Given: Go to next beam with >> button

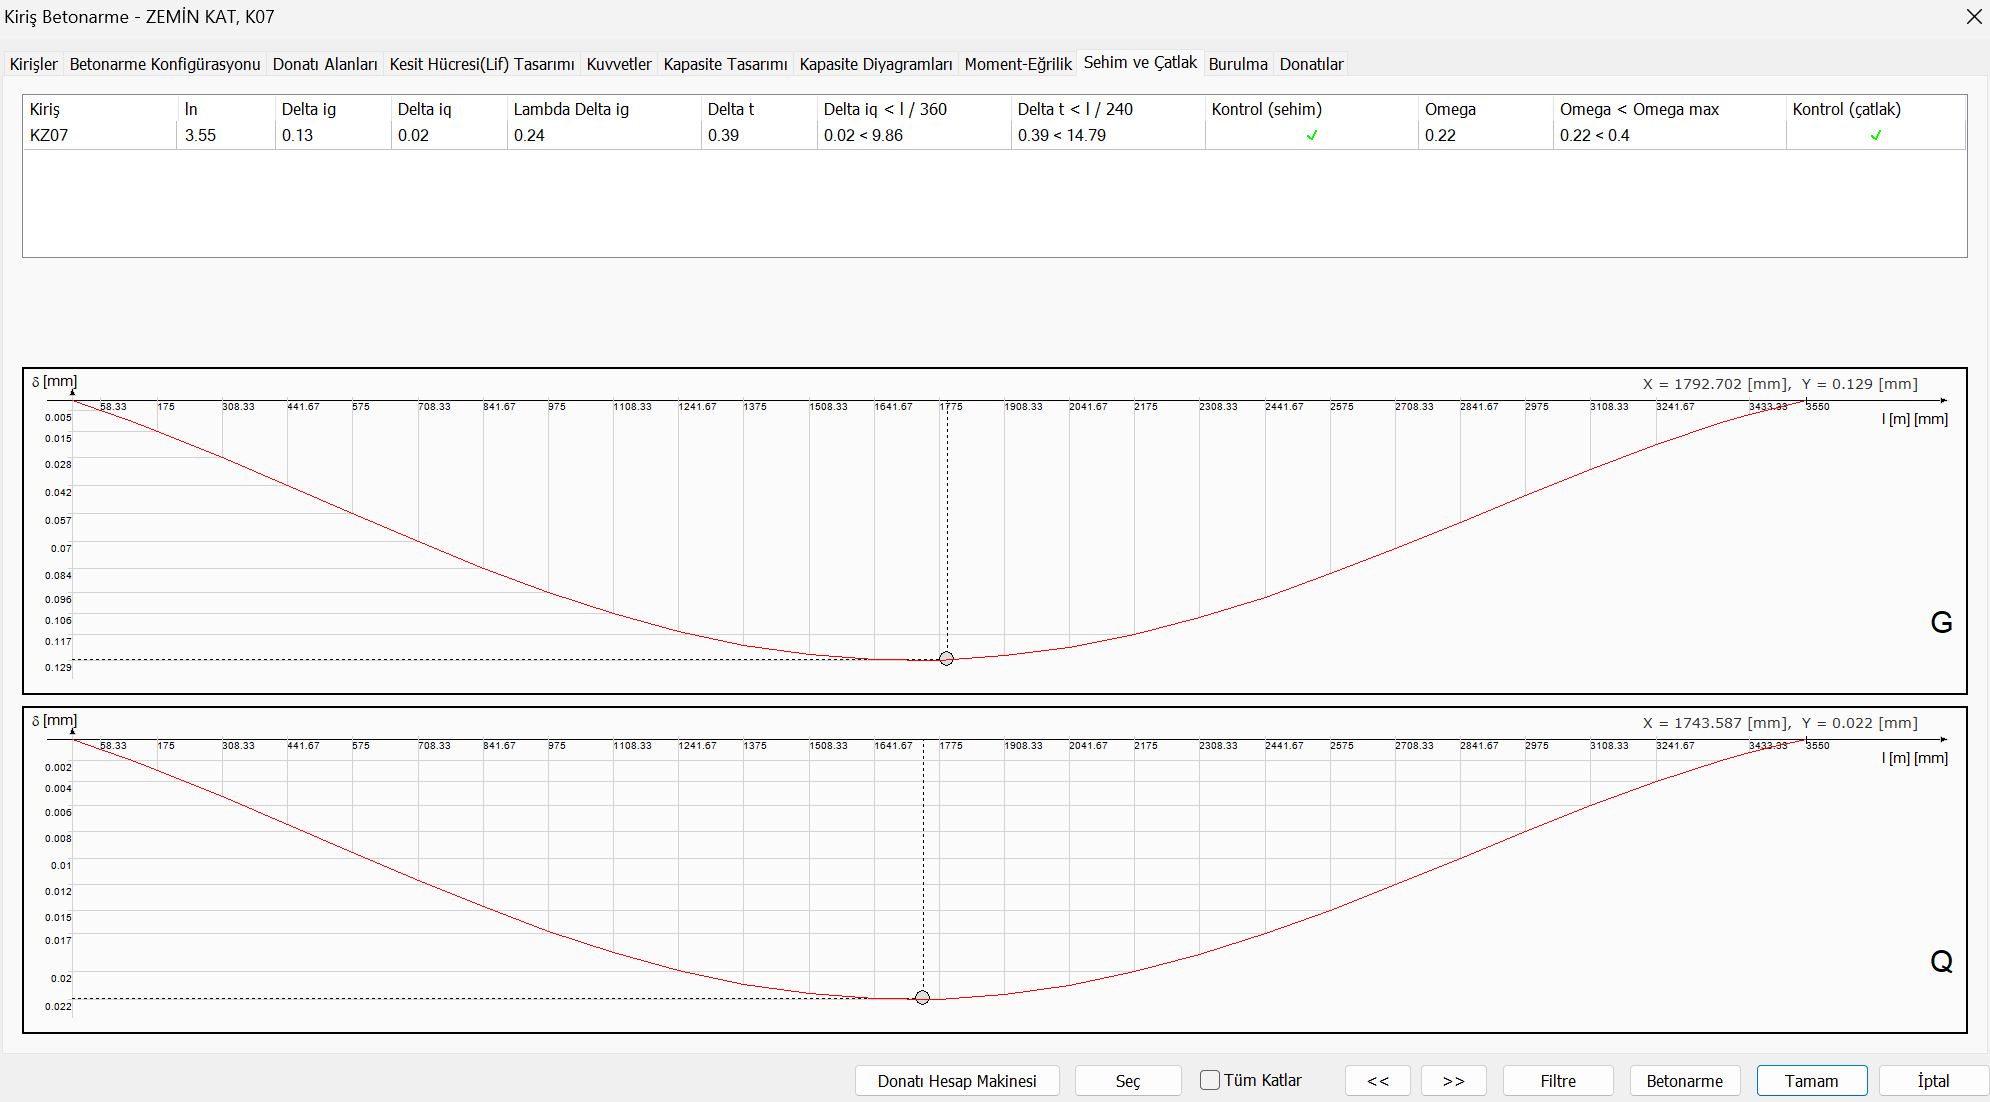Looking at the screenshot, I should click(1453, 1081).
